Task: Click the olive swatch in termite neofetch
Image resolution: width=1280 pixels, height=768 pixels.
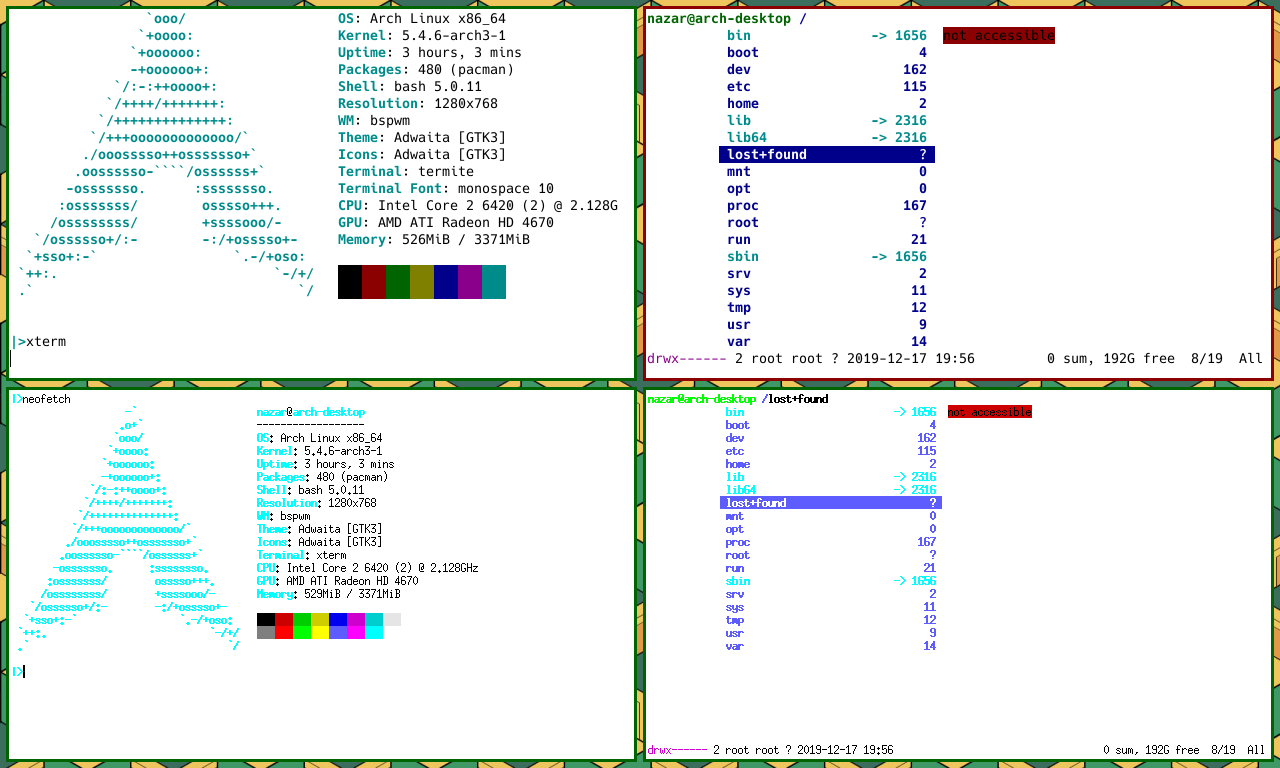Action: (x=422, y=281)
